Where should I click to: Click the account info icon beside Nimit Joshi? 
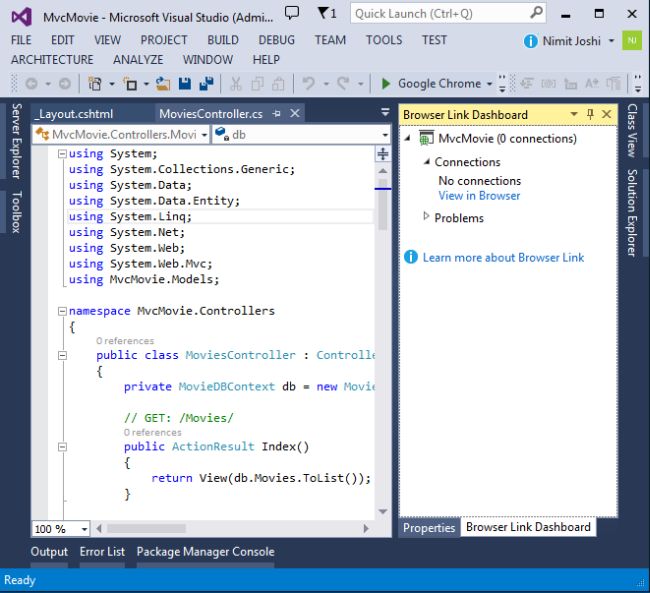tap(530, 41)
